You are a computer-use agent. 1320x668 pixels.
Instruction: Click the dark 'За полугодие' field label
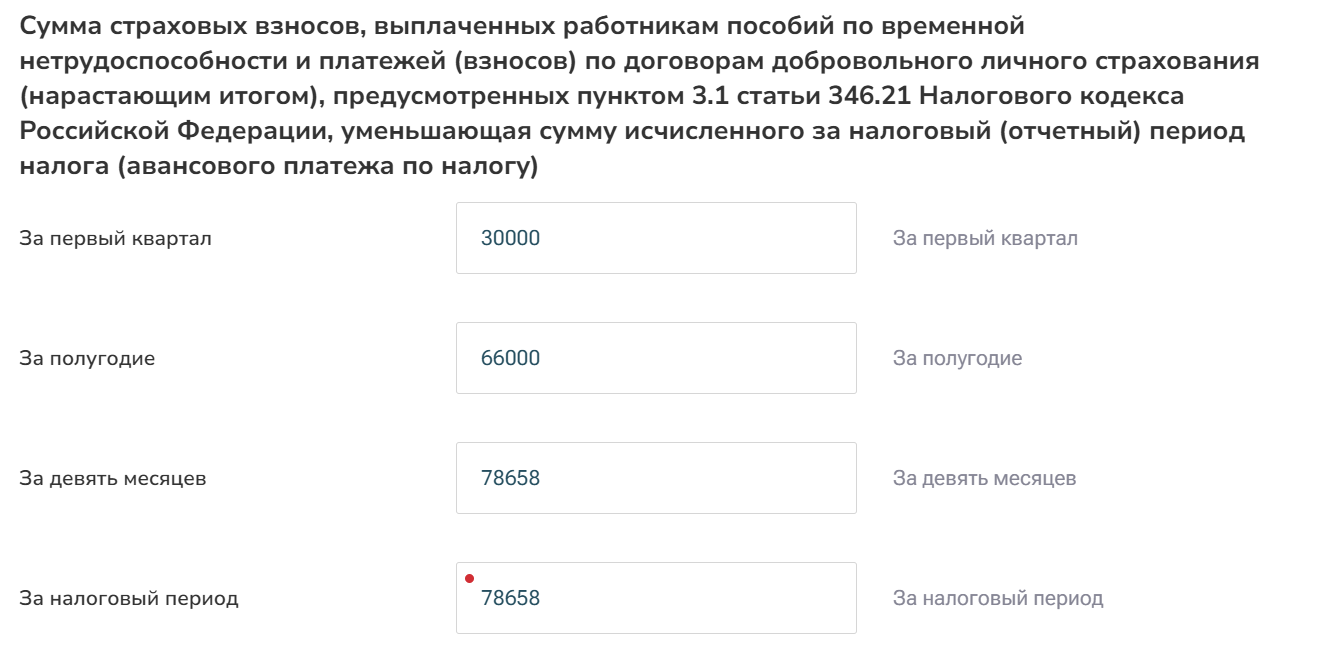click(x=87, y=359)
